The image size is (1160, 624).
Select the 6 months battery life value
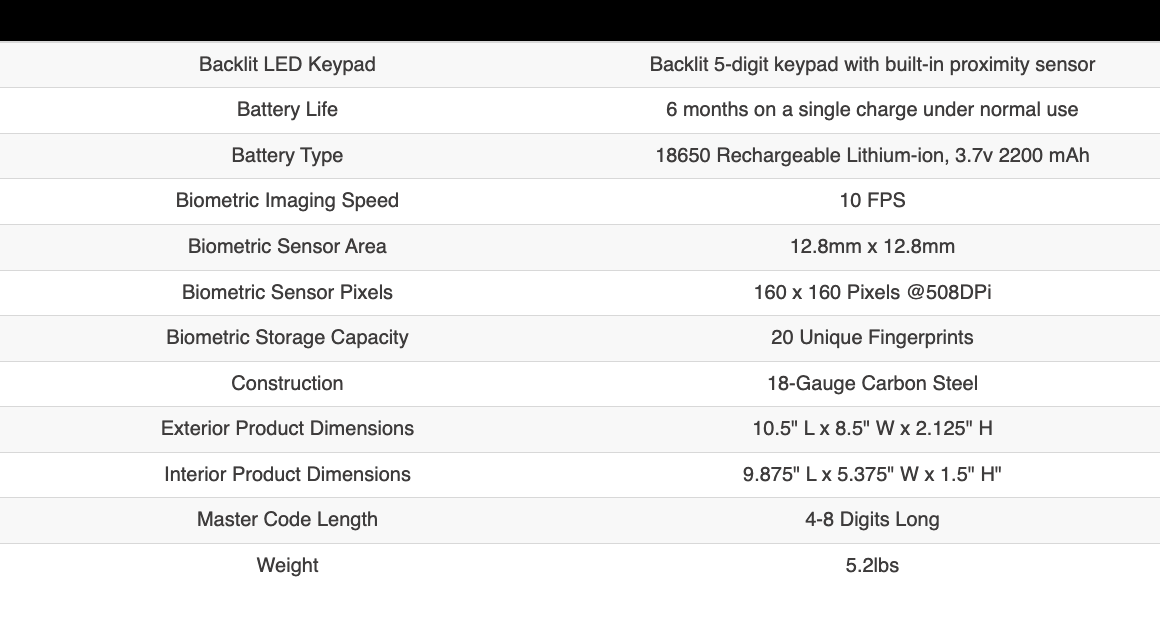(x=872, y=109)
